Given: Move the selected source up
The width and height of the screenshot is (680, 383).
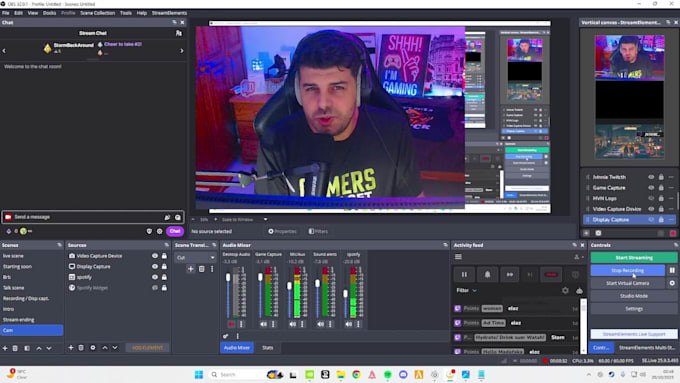Looking at the screenshot, I should coord(105,347).
